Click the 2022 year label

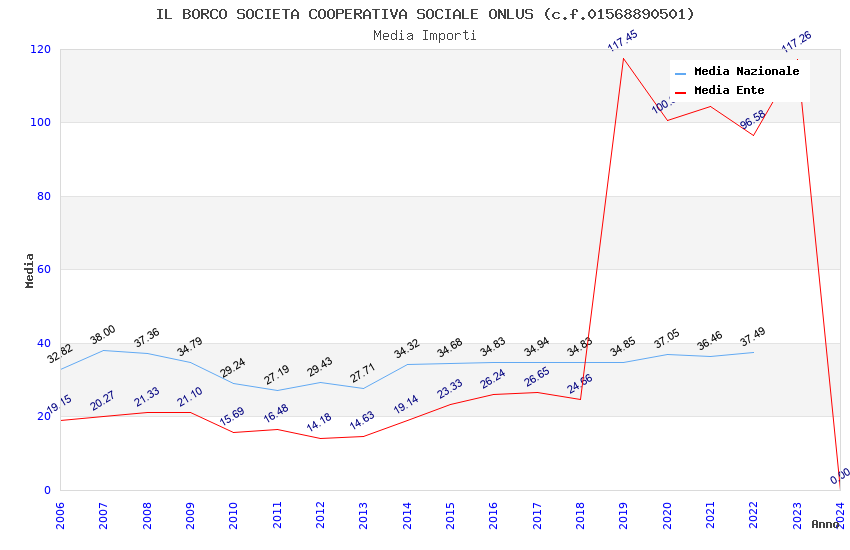[x=754, y=515]
